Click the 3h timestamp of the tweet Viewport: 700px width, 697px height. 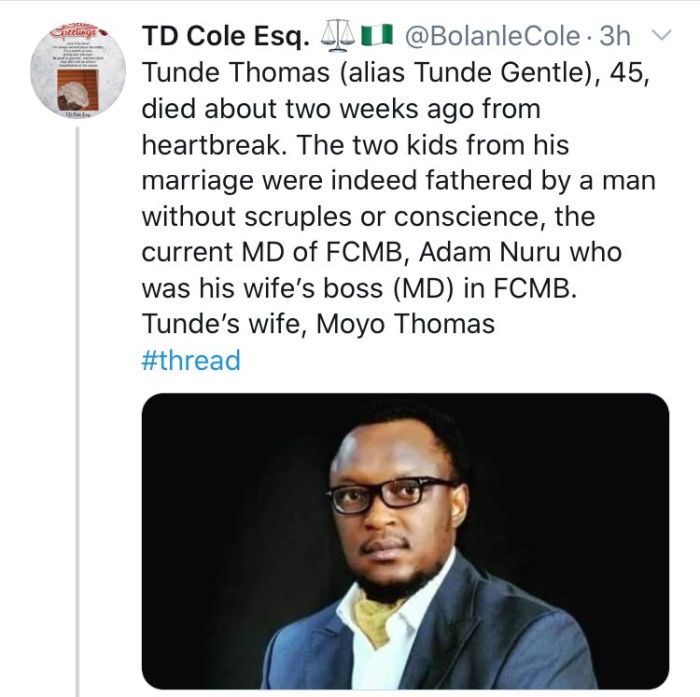615,36
